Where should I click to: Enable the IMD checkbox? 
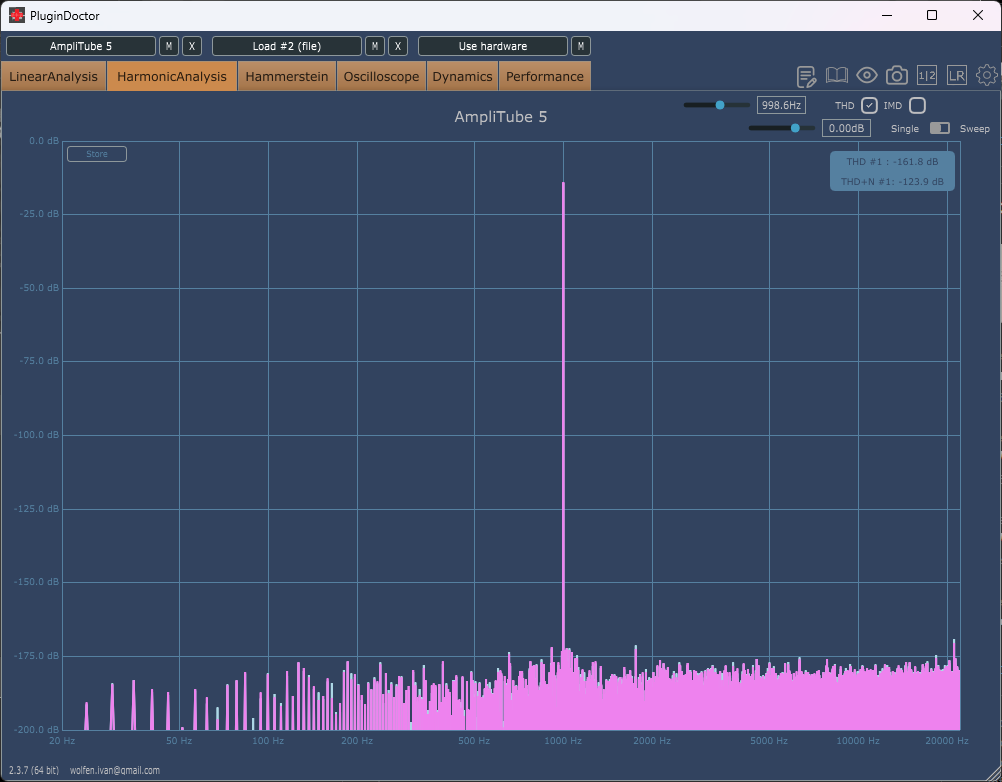pos(917,105)
